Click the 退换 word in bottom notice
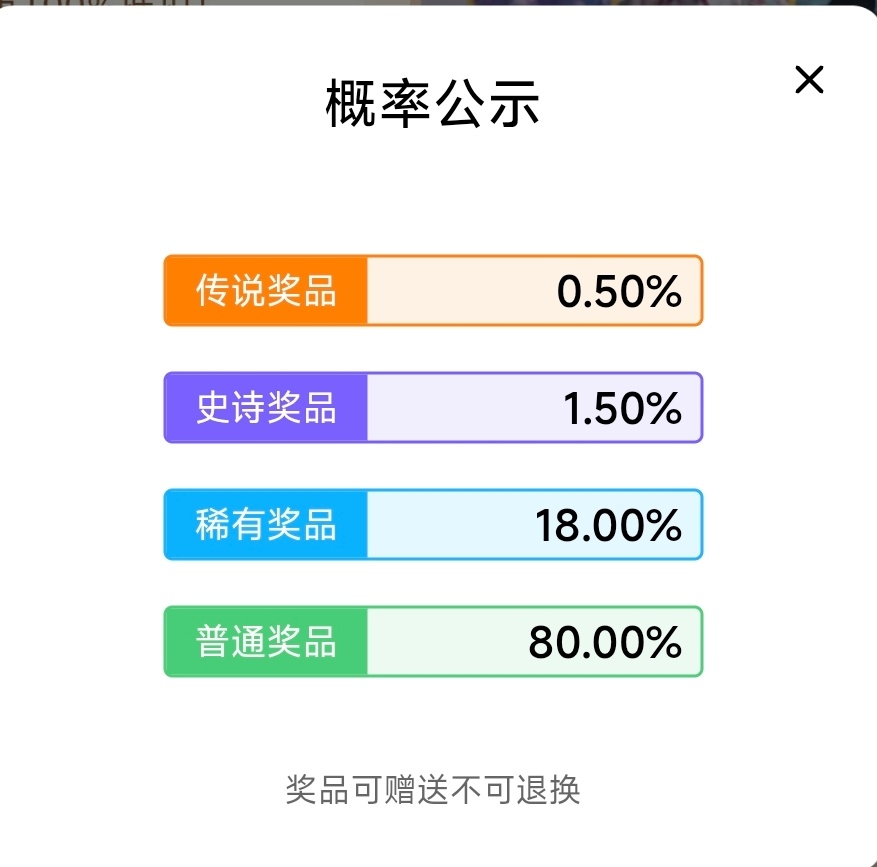This screenshot has width=877, height=867. [x=548, y=790]
